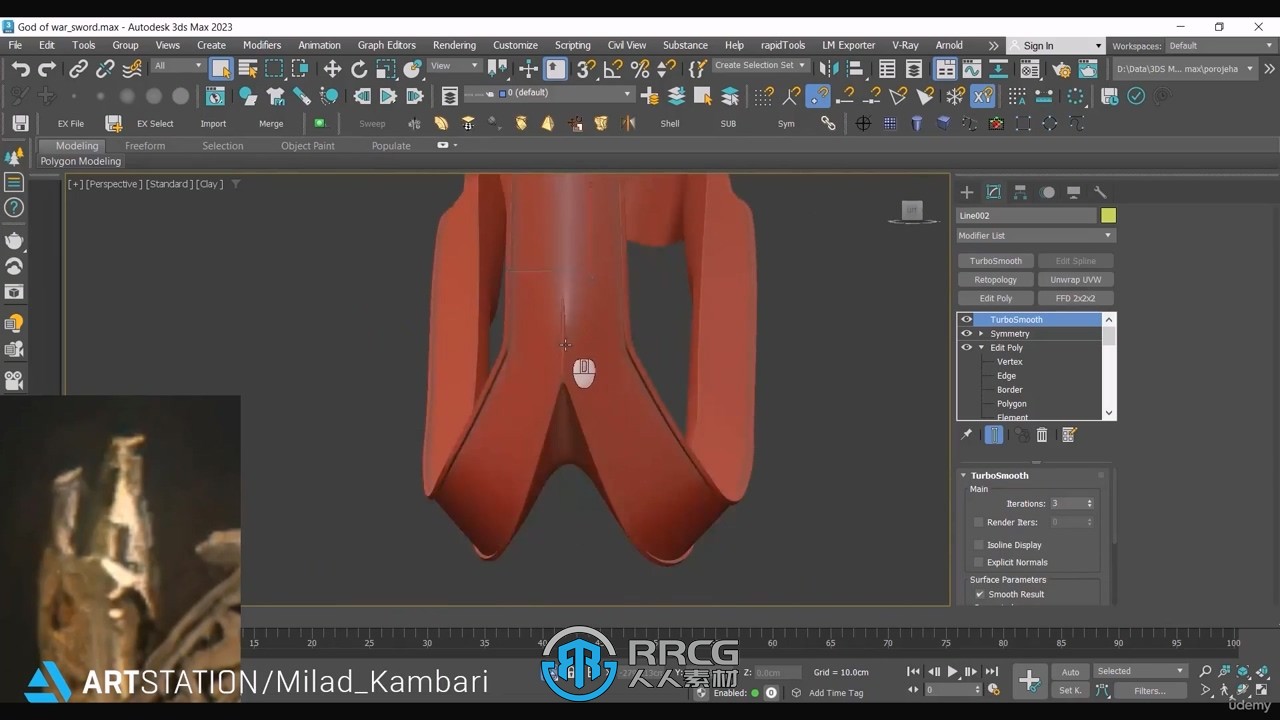Open the Workspaces Default dropdown

(1221, 46)
